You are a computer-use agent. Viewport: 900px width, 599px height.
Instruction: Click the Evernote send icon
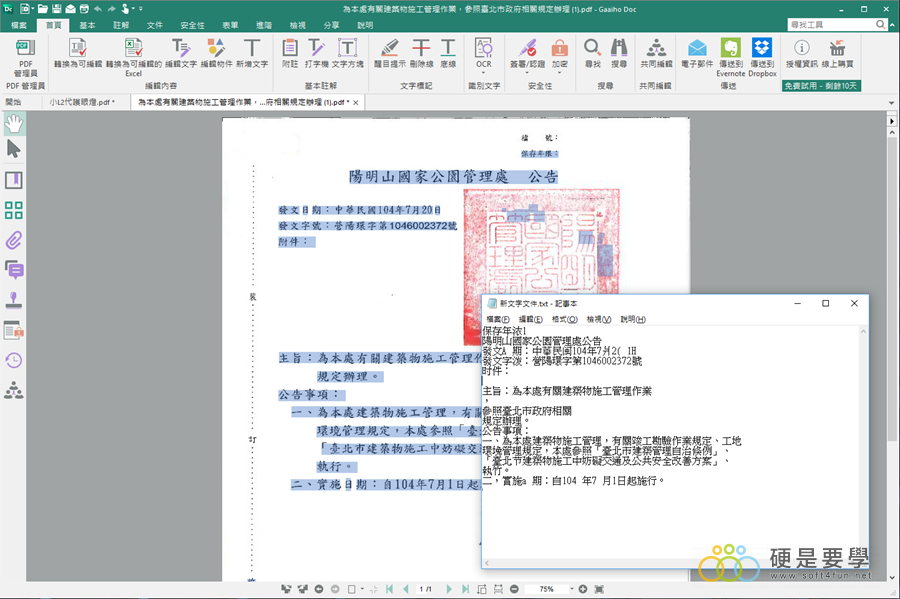coord(730,48)
